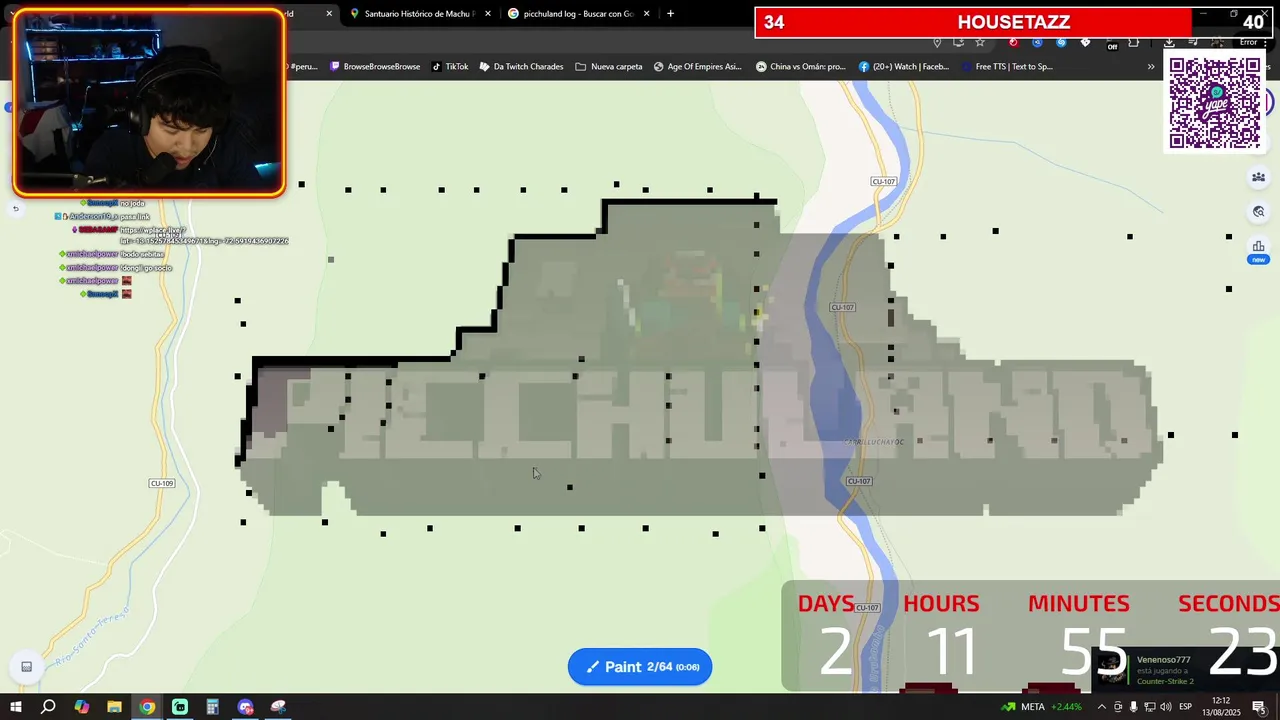Open Calculator from taskbar
Screen dimensions: 1280x720
212,707
